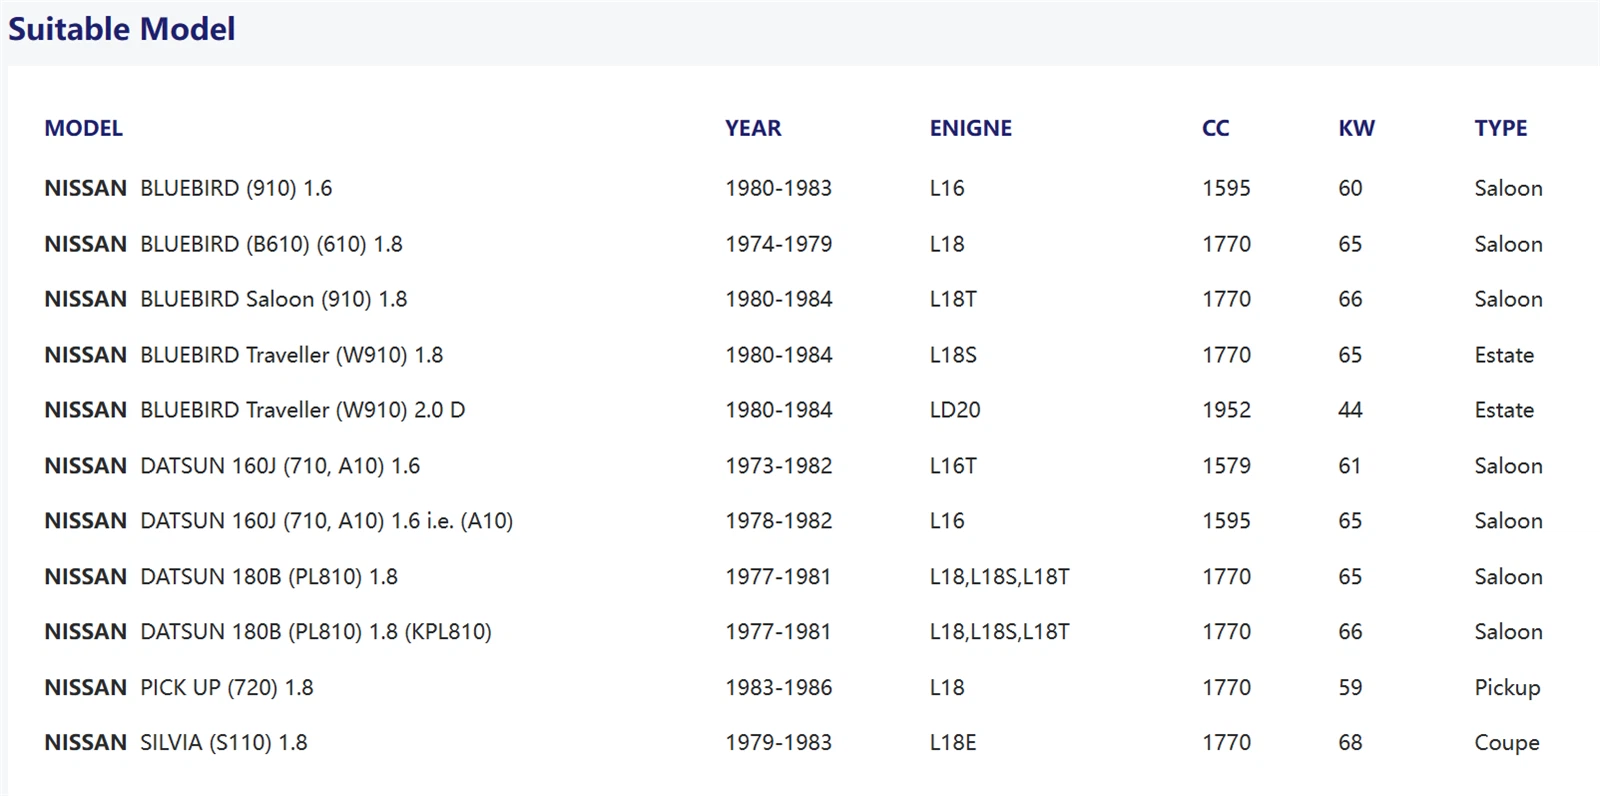Viewport: 1600px width, 796px height.
Task: Select KW value 60
Action: (1350, 188)
